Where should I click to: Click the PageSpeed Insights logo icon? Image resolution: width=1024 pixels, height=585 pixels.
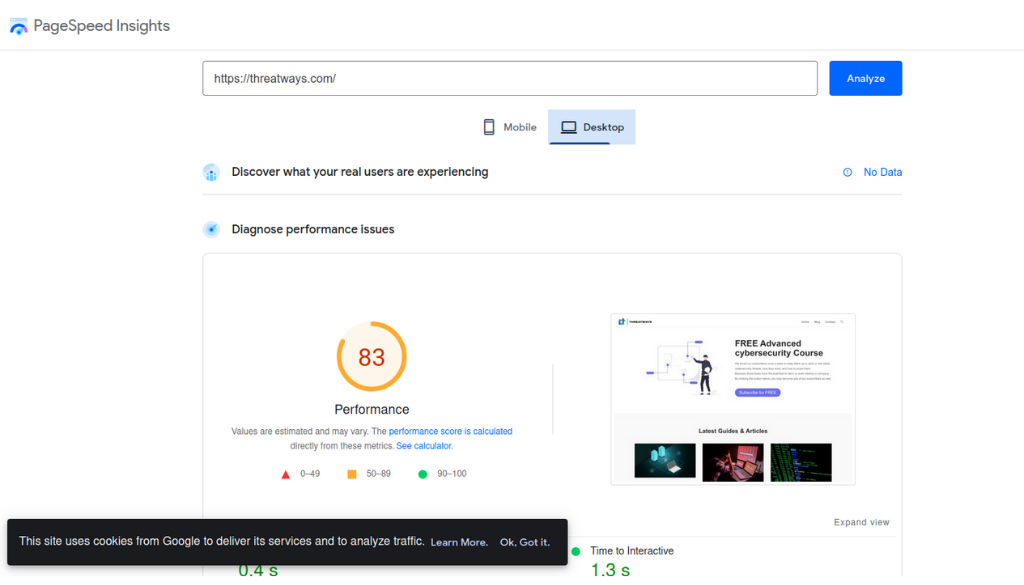(x=19, y=26)
